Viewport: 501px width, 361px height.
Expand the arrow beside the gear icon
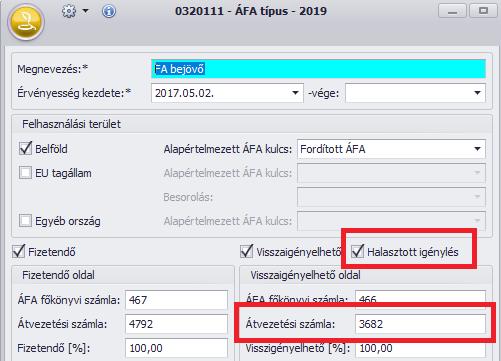[x=86, y=11]
